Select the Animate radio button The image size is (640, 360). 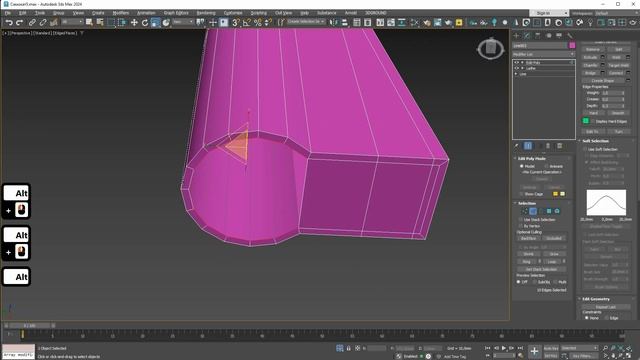coord(546,166)
